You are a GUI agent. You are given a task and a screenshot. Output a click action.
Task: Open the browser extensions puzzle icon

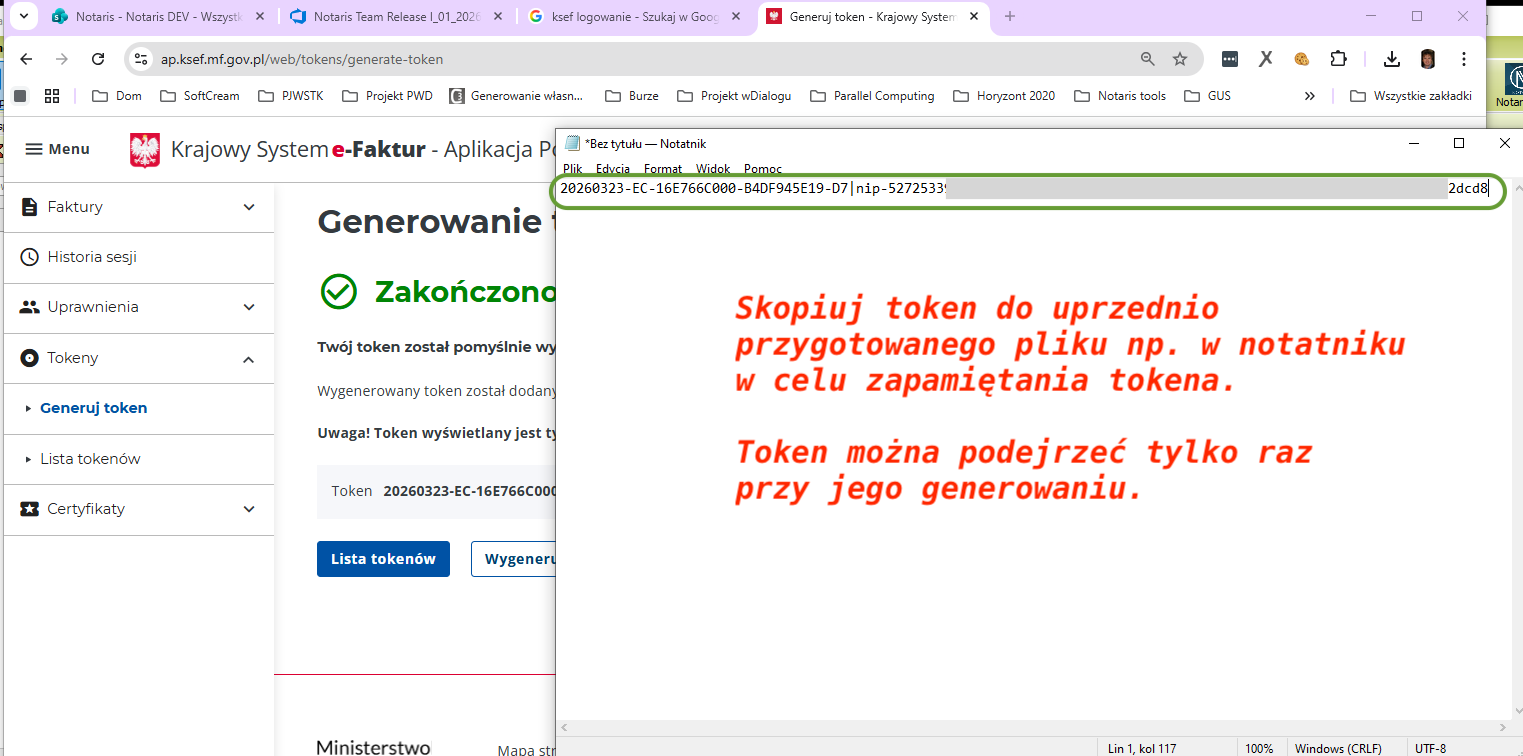click(x=1338, y=59)
